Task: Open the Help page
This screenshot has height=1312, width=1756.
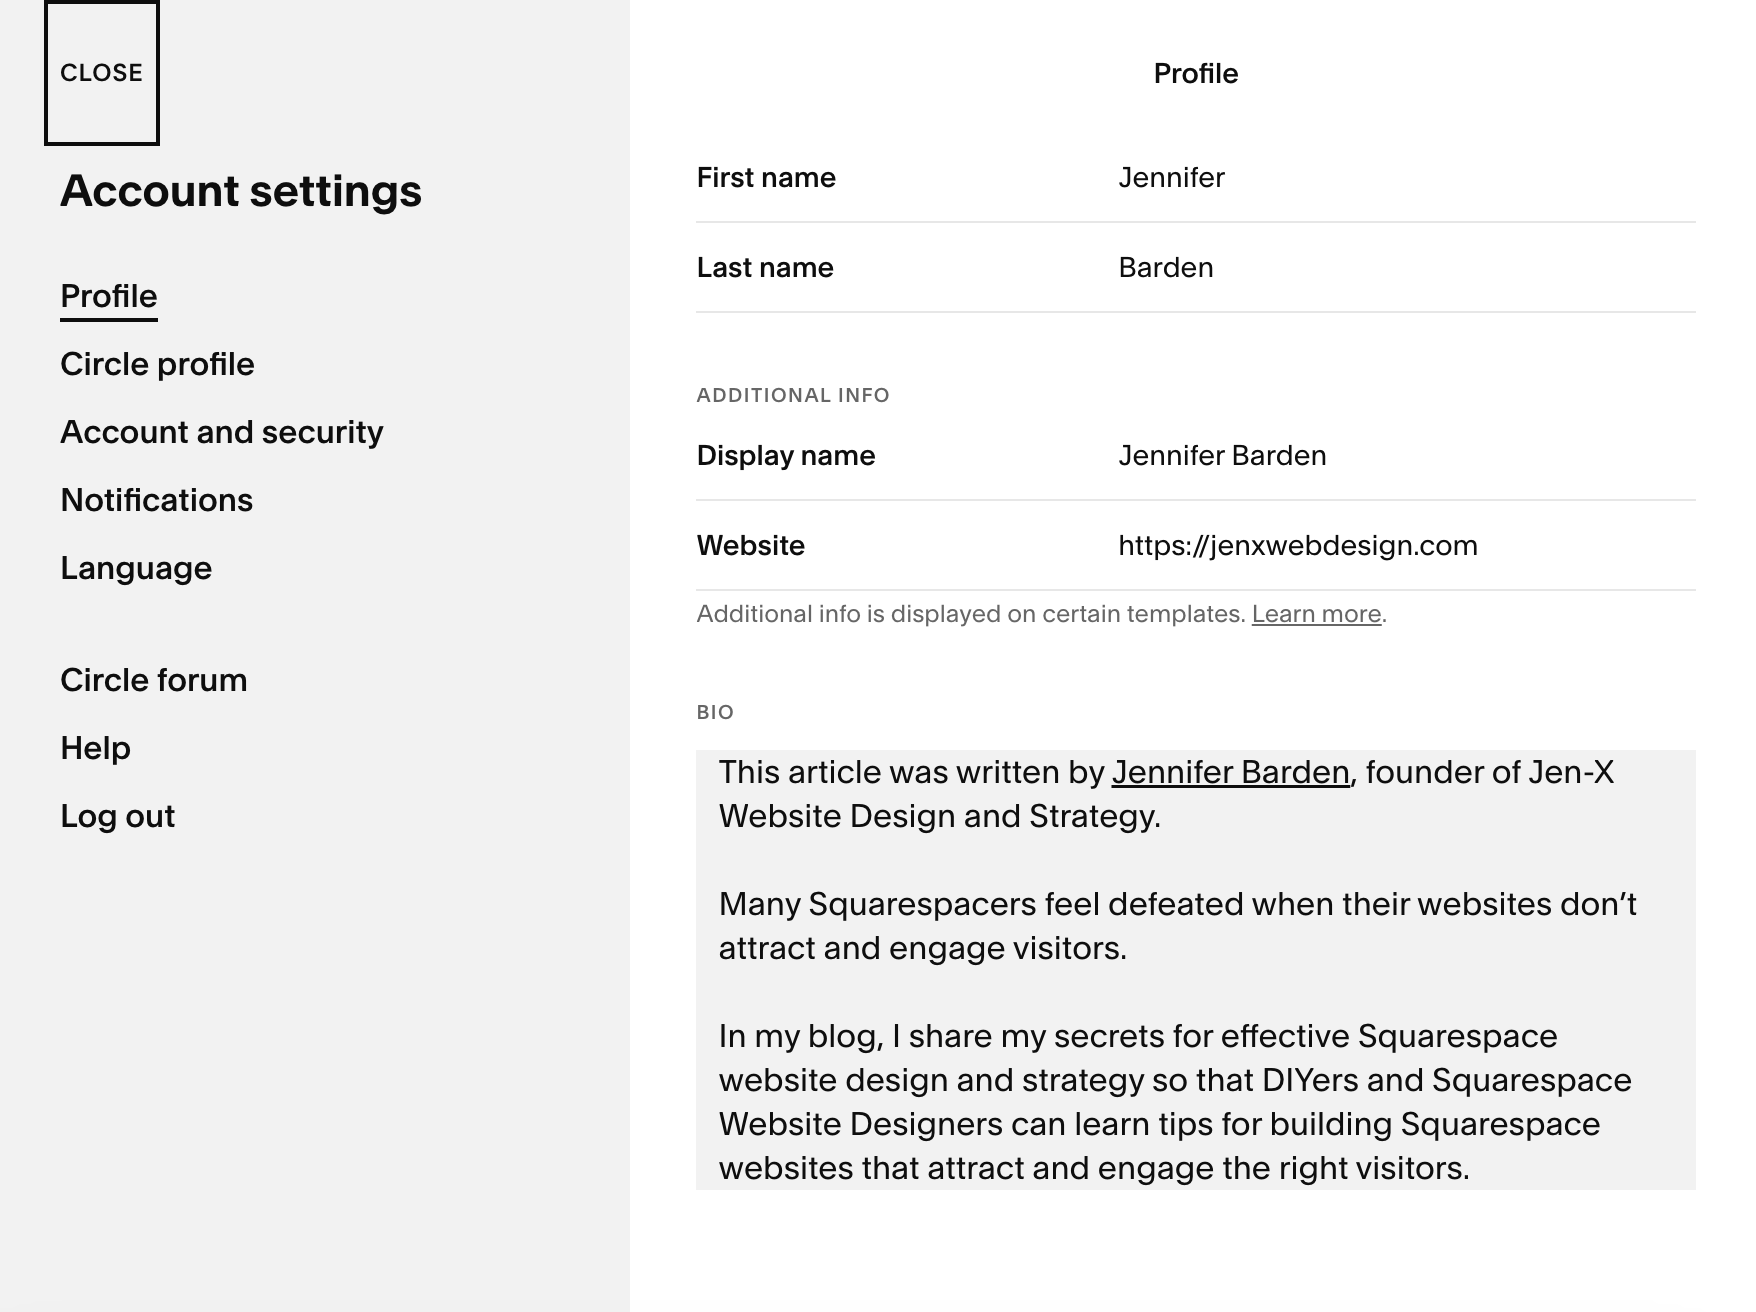Action: [95, 748]
